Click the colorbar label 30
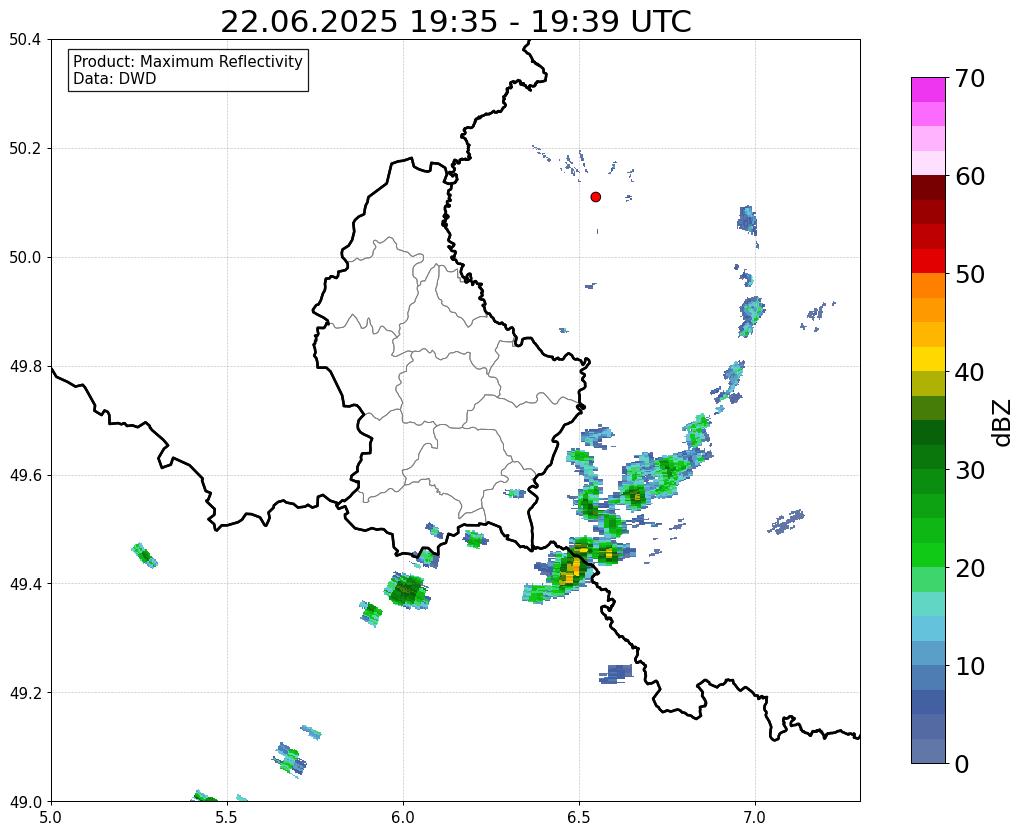Screen dimensions: 1023x834 (x=970, y=470)
